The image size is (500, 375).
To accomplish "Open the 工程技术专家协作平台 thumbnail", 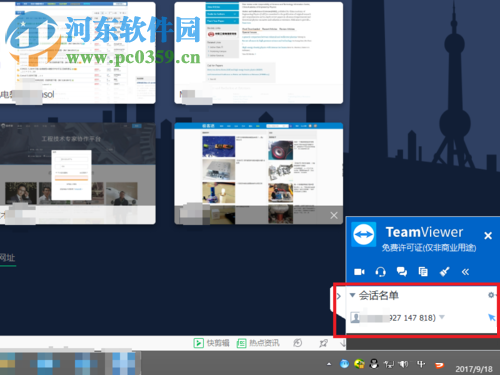I will pos(78,173).
